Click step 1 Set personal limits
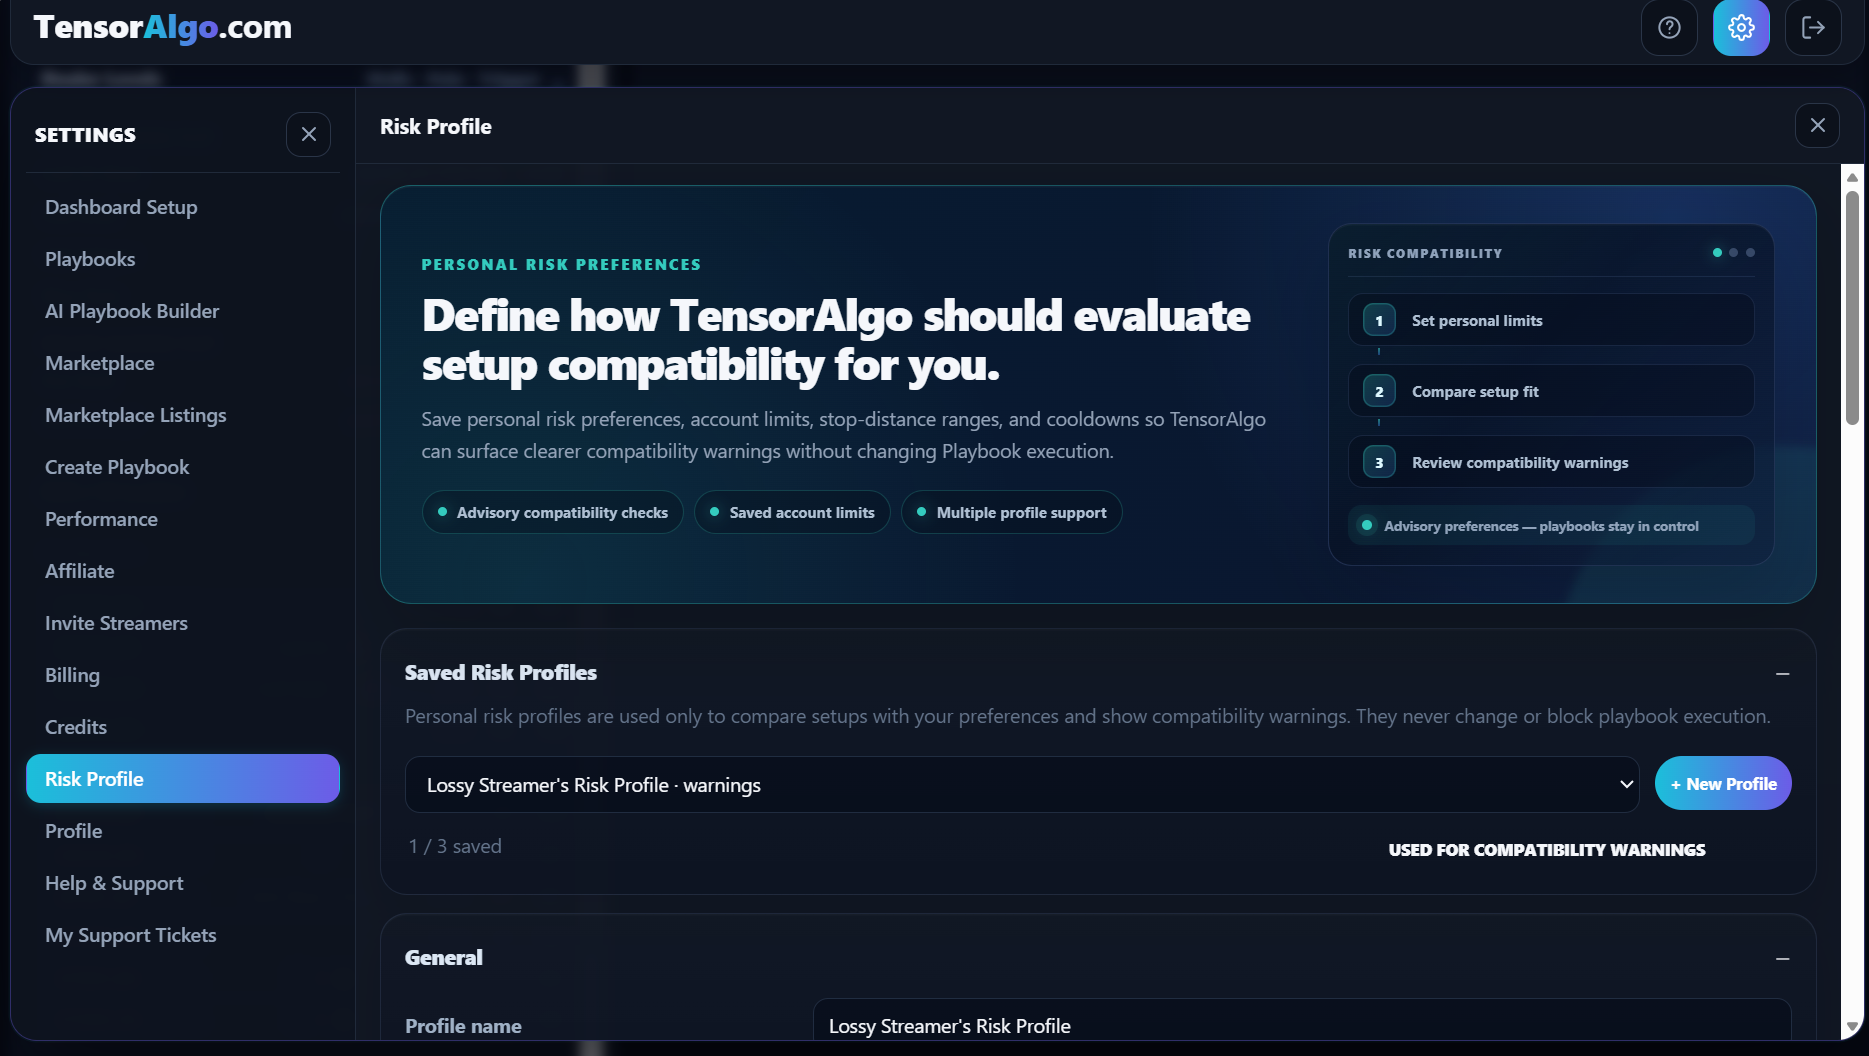The height and width of the screenshot is (1056, 1869). pyautogui.click(x=1551, y=320)
